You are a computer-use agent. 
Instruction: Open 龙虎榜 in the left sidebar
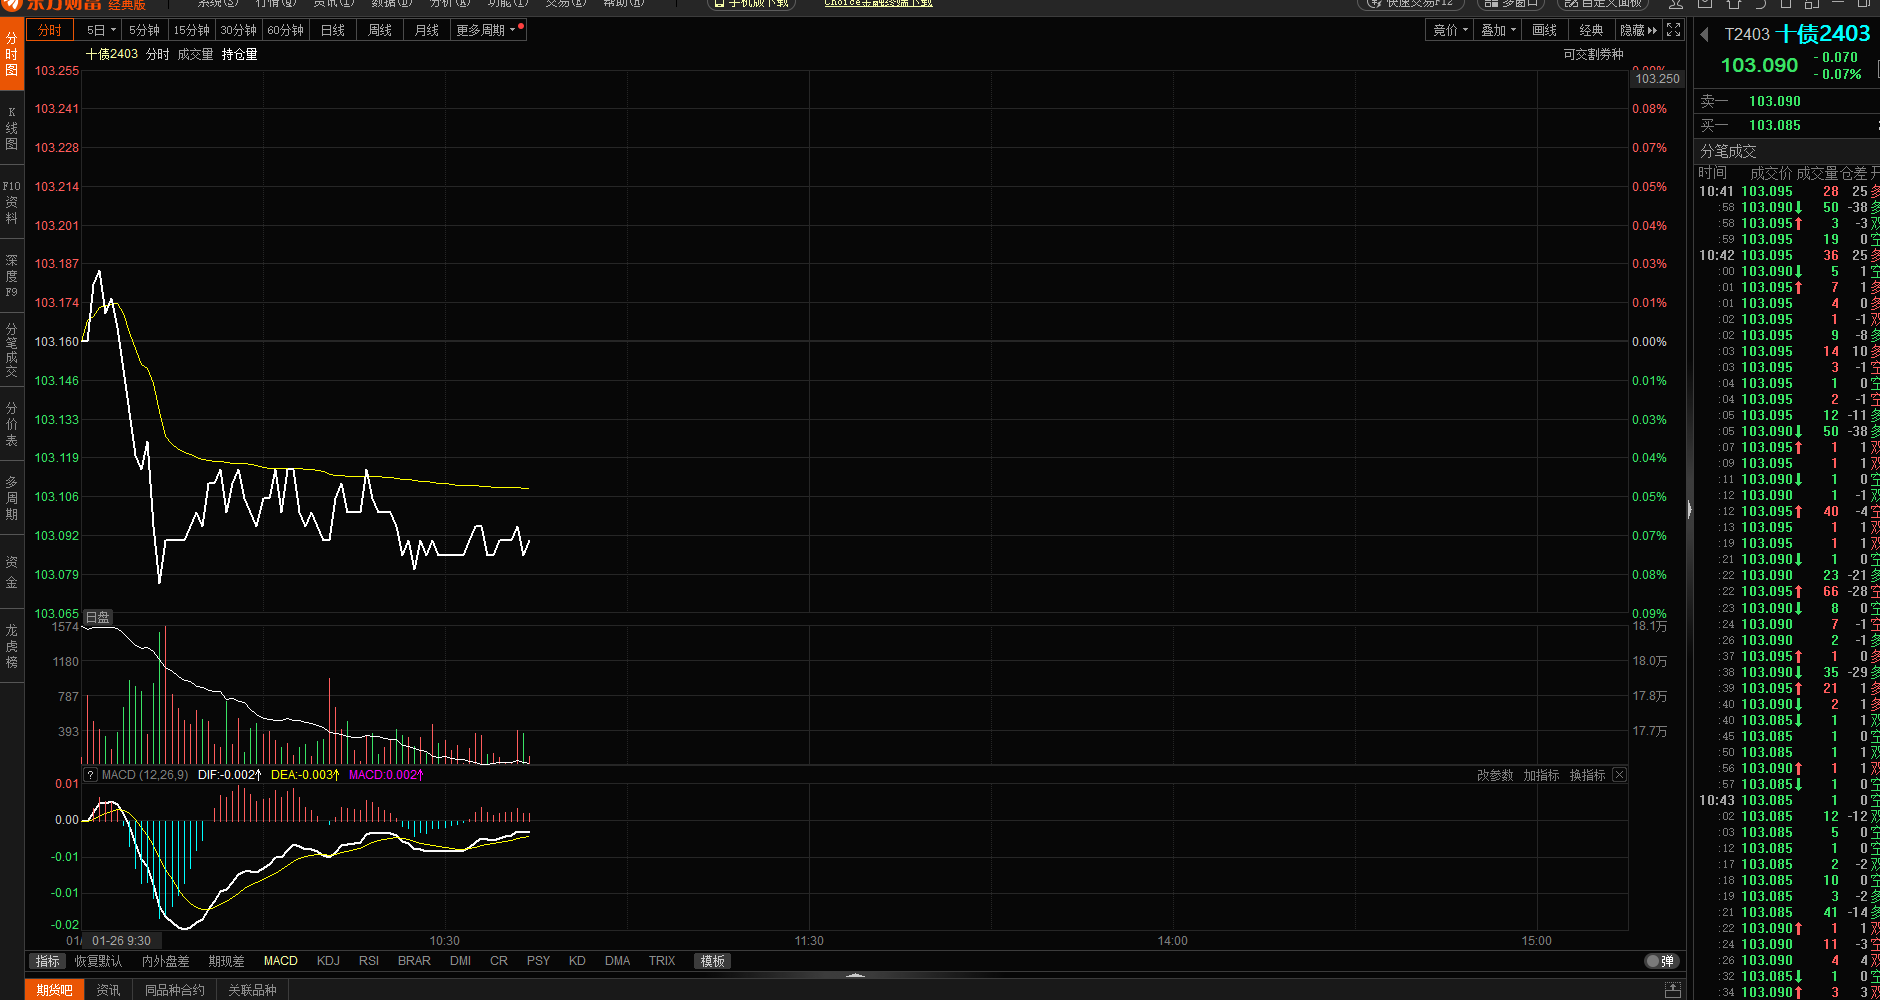point(12,646)
